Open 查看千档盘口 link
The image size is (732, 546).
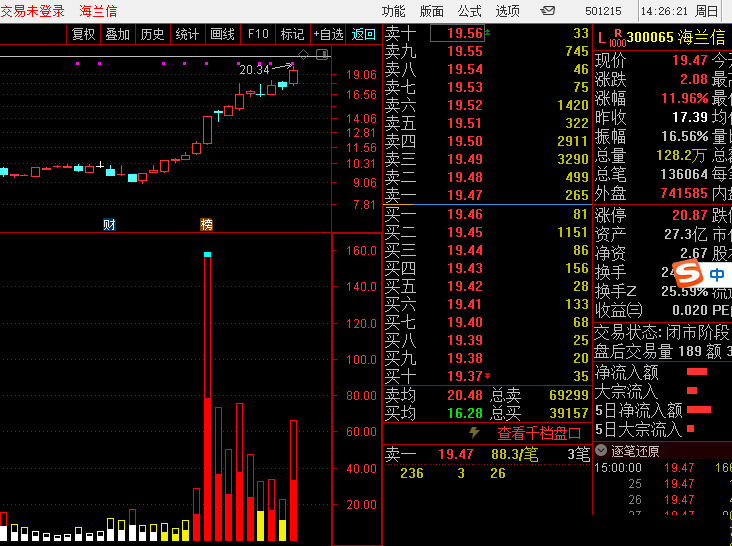pyautogui.click(x=539, y=434)
